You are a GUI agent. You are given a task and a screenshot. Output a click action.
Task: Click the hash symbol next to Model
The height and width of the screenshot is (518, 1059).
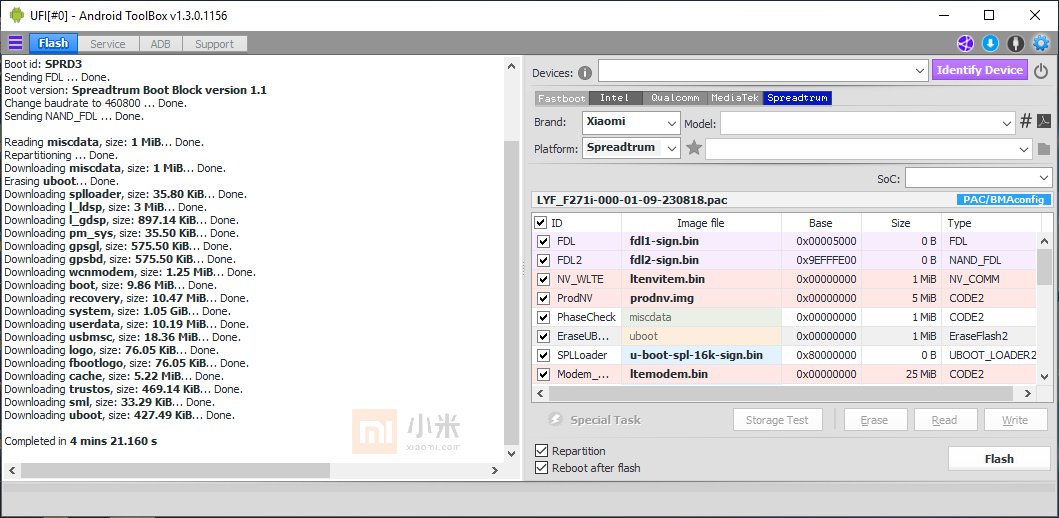click(x=1025, y=122)
